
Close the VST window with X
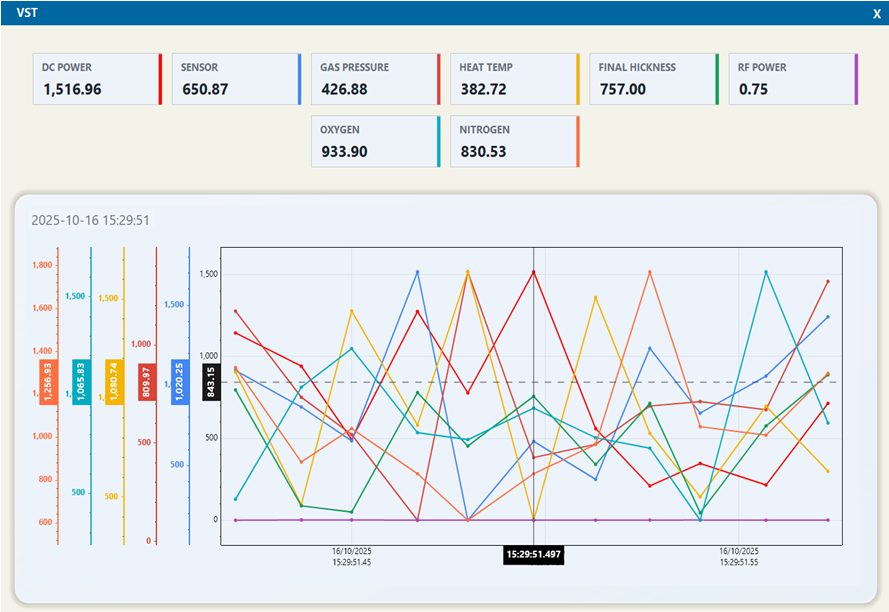pyautogui.click(x=877, y=14)
